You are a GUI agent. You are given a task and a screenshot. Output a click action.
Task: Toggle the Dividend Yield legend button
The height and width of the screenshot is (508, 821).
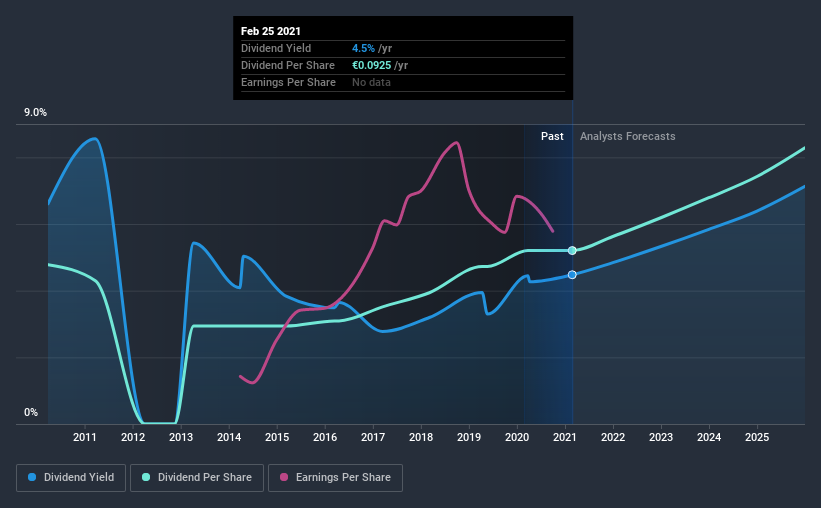point(71,478)
